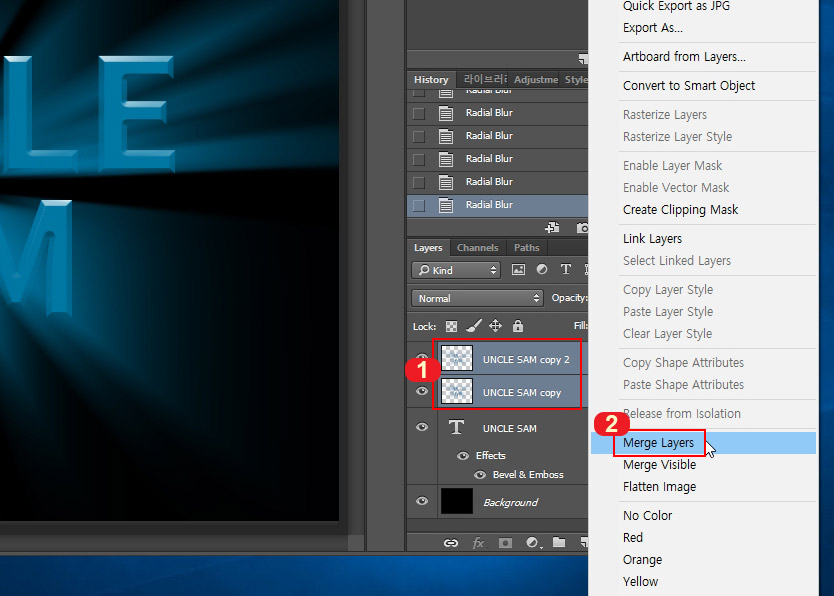Switch to the Paths tab

point(527,248)
